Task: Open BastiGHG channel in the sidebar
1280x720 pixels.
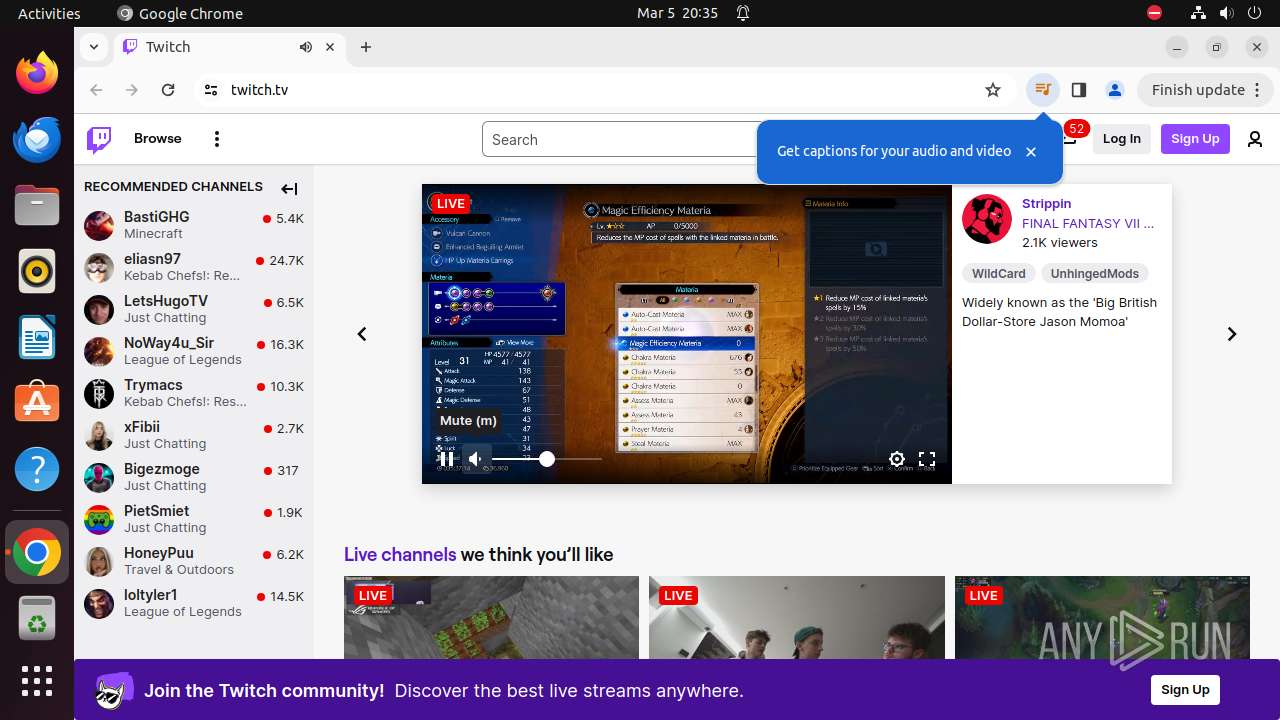Action: pyautogui.click(x=194, y=225)
